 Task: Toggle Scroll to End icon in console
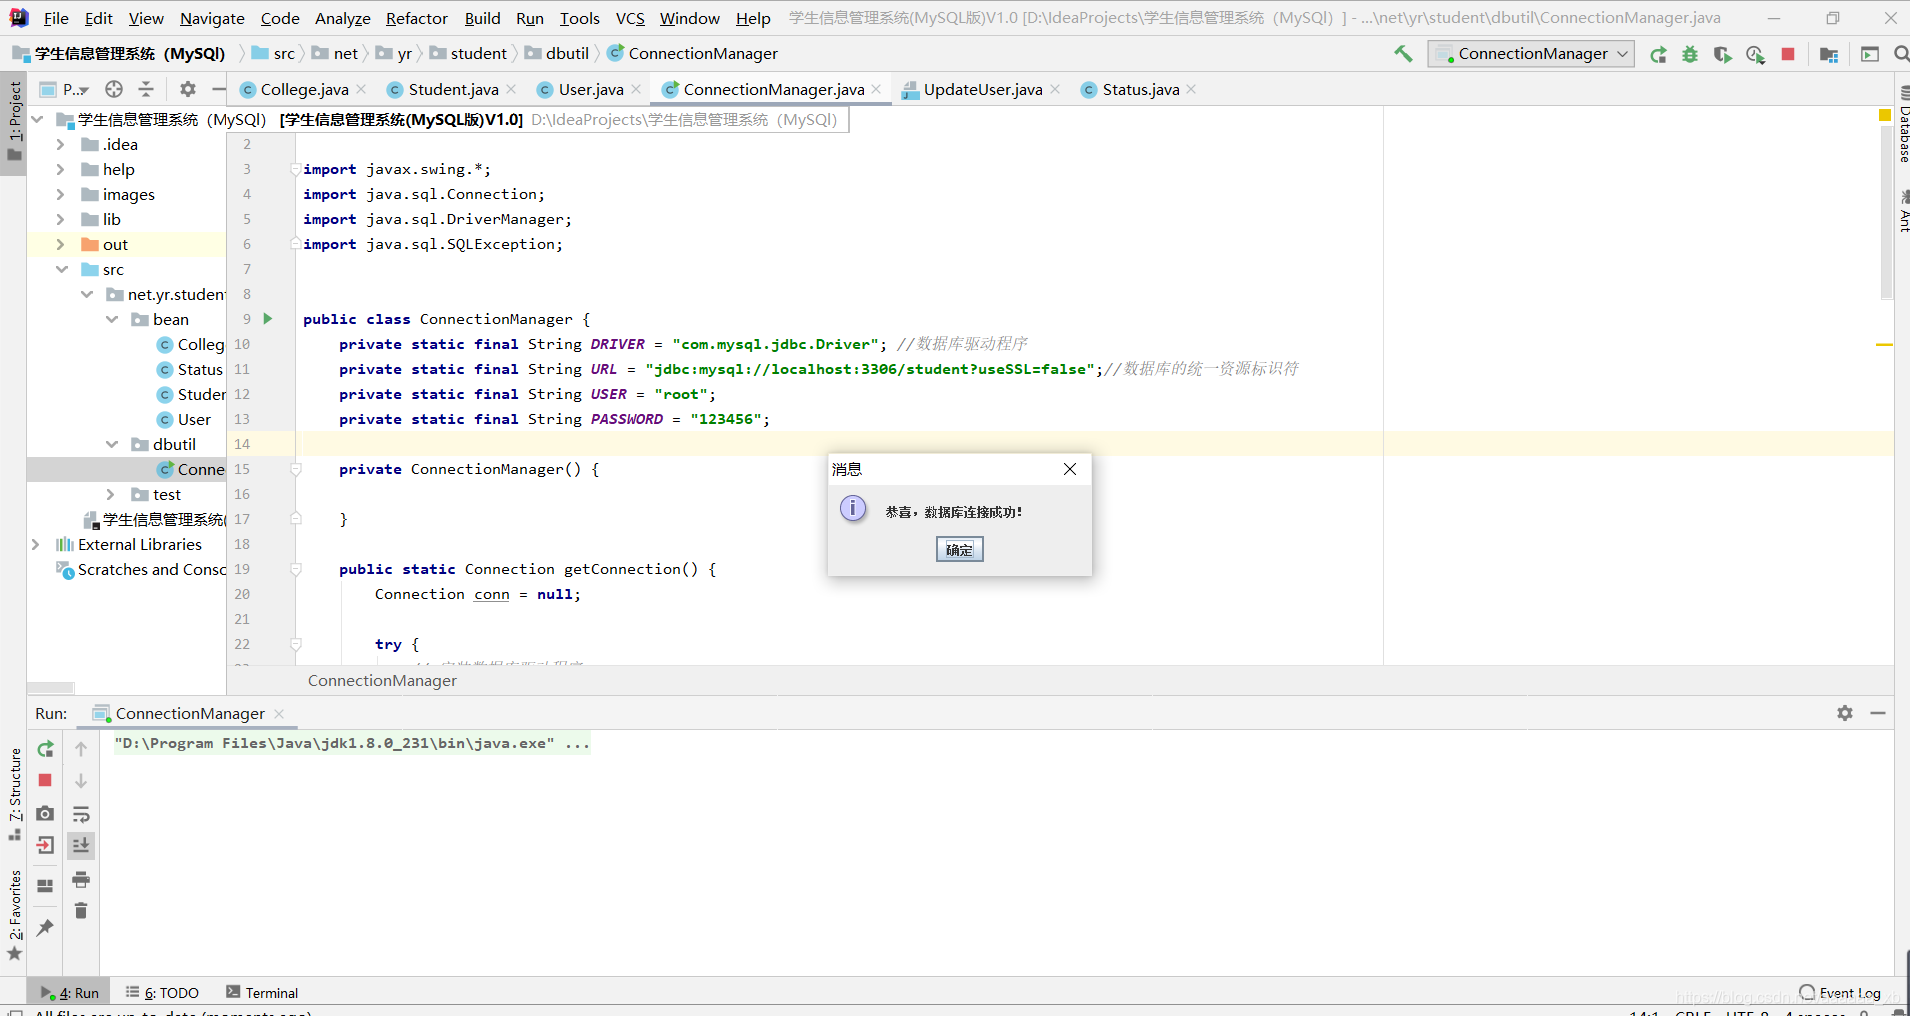81,846
